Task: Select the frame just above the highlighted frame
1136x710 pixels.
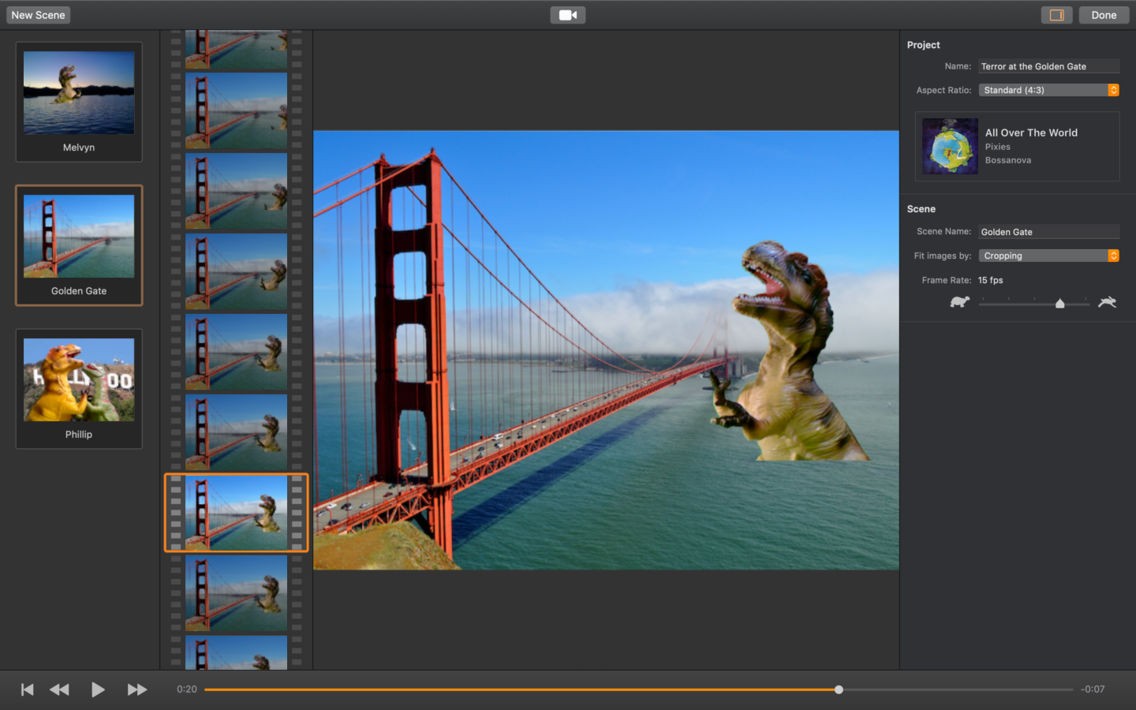Action: pyautogui.click(x=236, y=433)
